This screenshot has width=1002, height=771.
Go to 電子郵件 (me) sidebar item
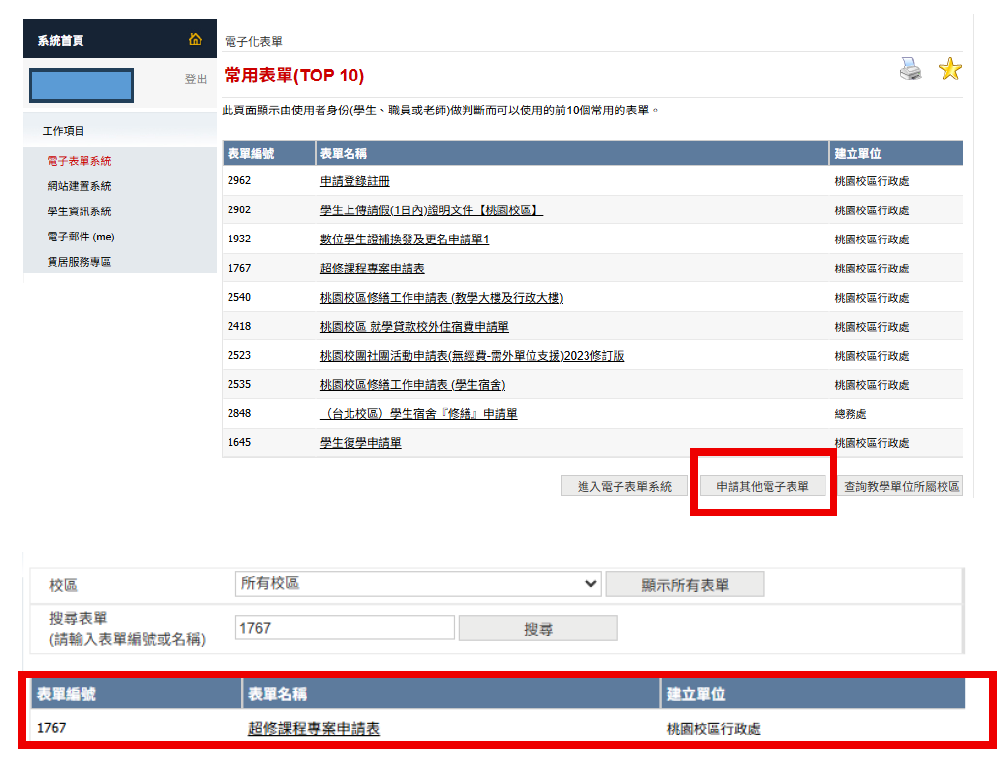pyautogui.click(x=81, y=237)
